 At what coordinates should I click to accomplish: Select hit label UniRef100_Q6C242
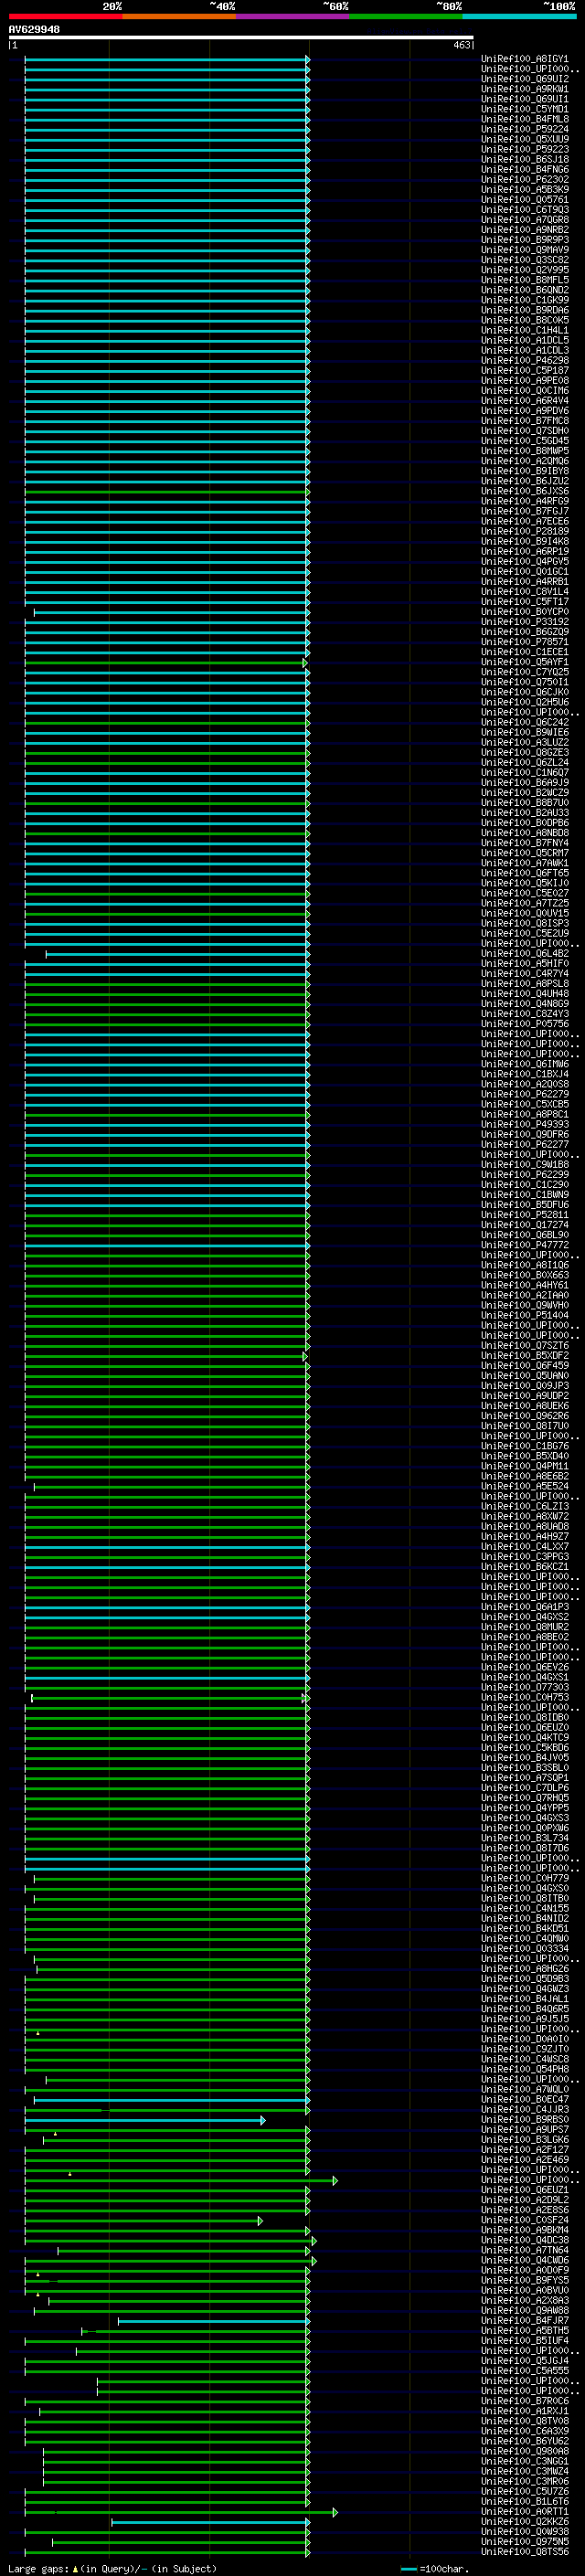point(525,722)
